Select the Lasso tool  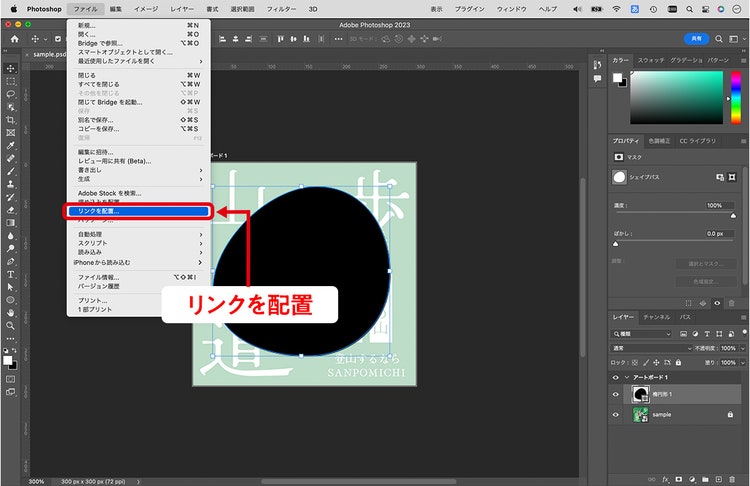(11, 94)
